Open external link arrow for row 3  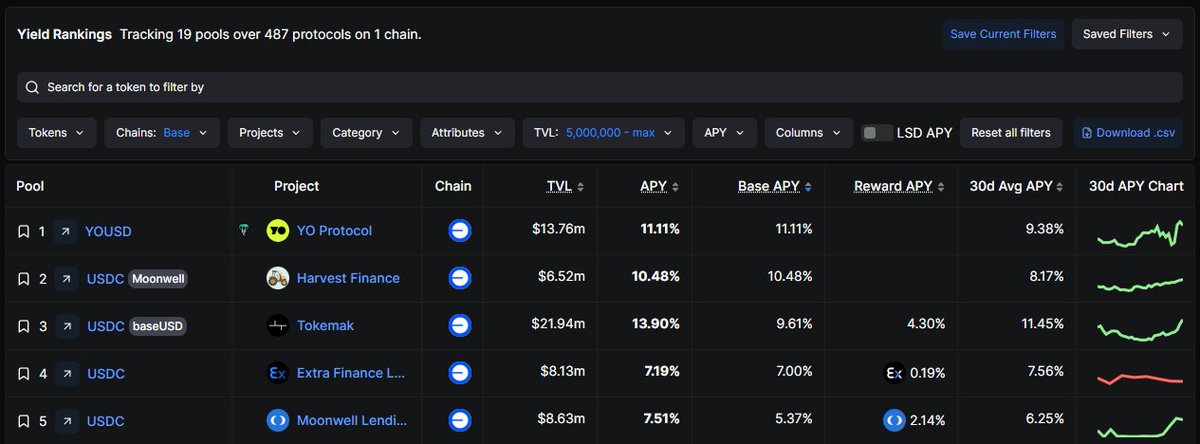(x=66, y=326)
